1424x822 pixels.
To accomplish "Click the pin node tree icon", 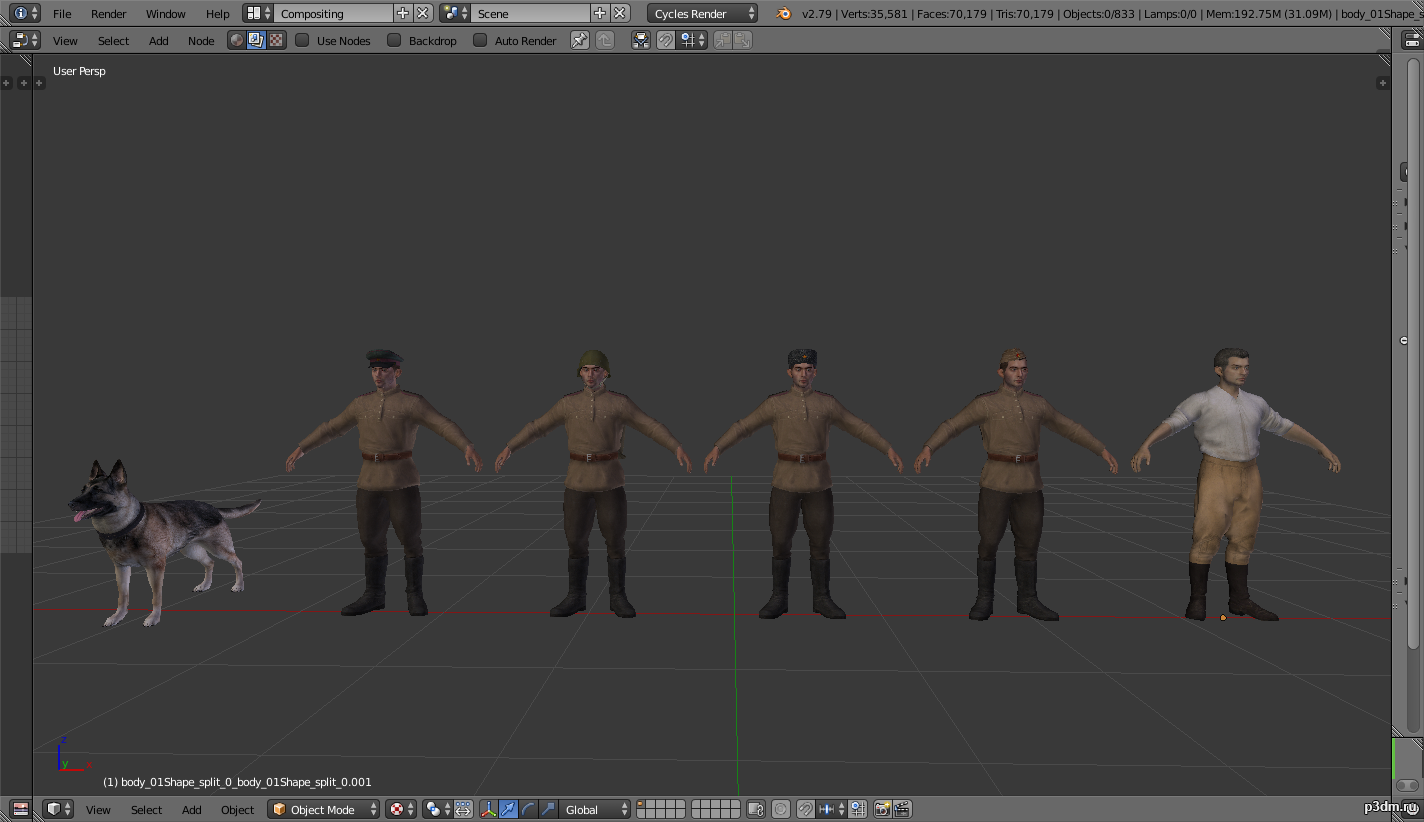I will click(x=580, y=41).
